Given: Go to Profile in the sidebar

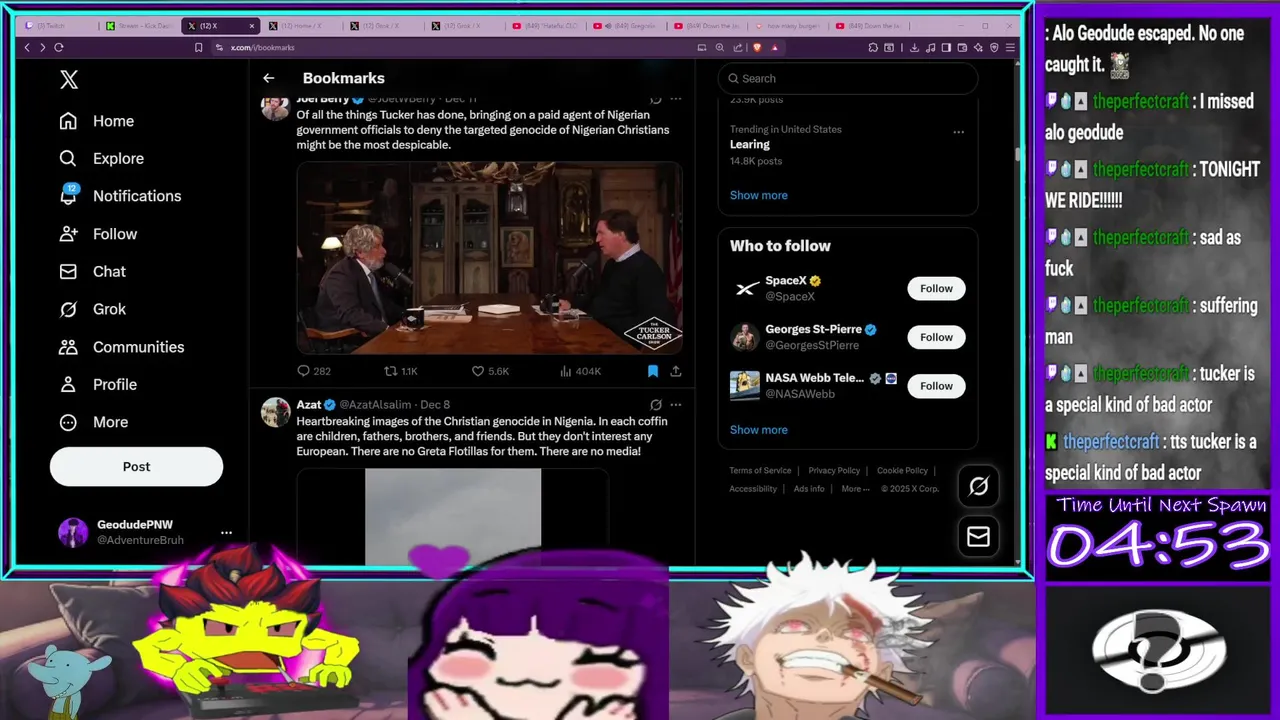Looking at the screenshot, I should (x=98, y=384).
